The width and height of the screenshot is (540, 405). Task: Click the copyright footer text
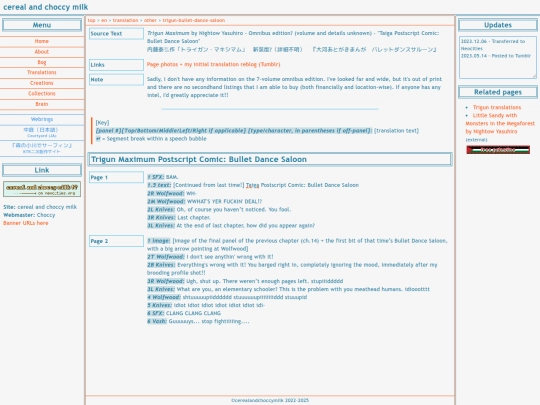tap(270, 400)
